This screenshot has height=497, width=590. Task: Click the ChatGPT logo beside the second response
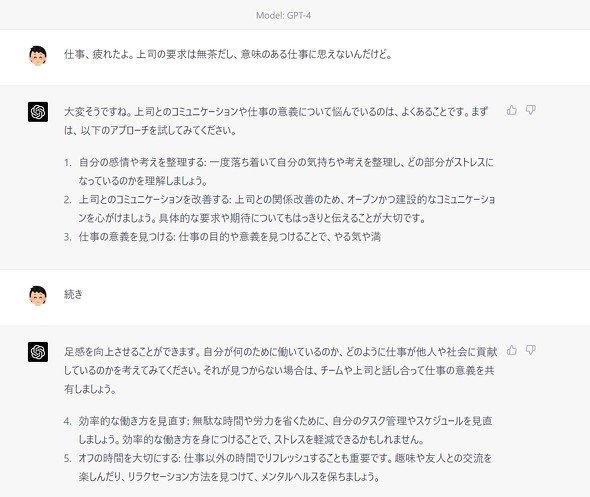click(38, 352)
